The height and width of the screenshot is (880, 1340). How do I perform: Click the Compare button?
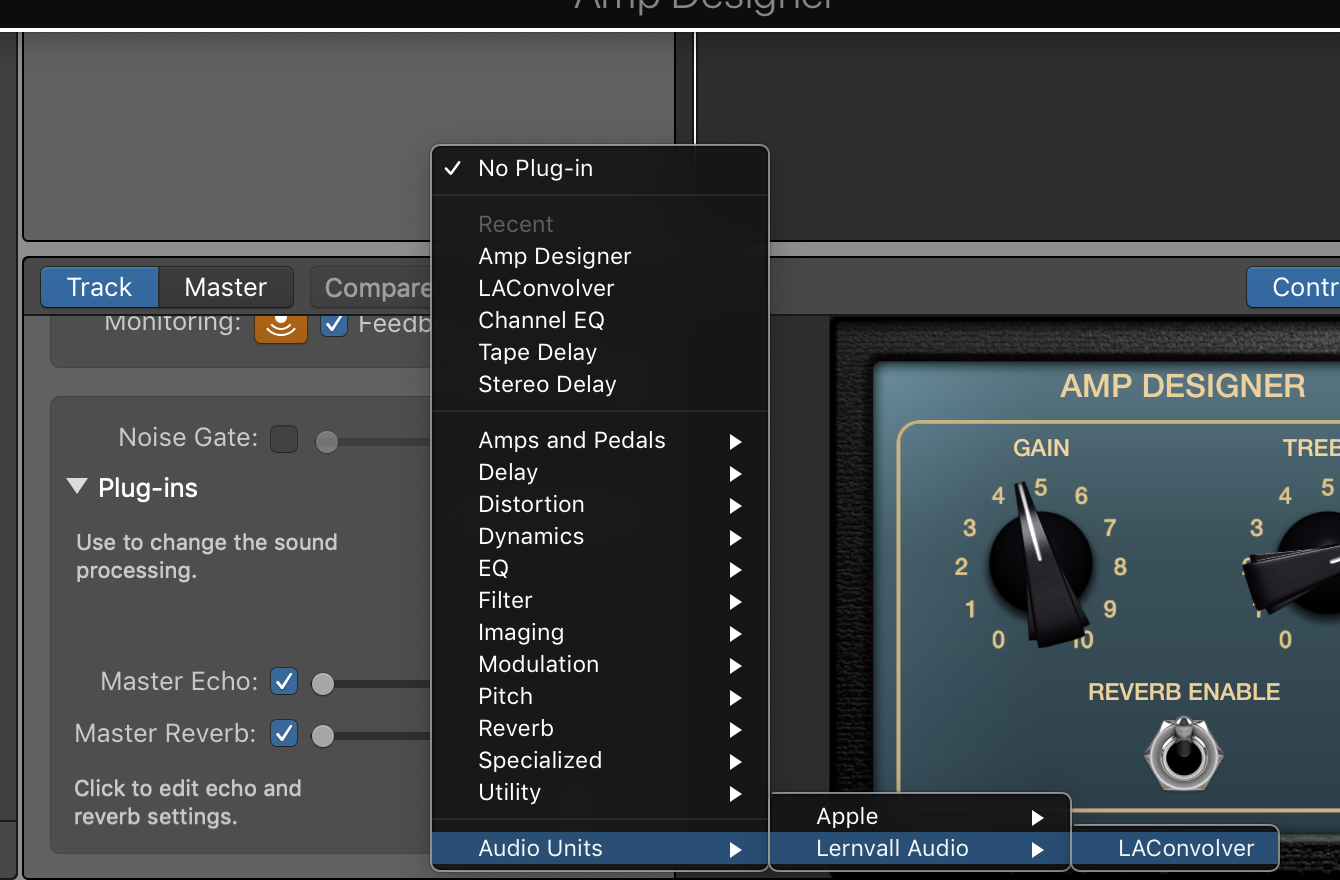pos(372,288)
